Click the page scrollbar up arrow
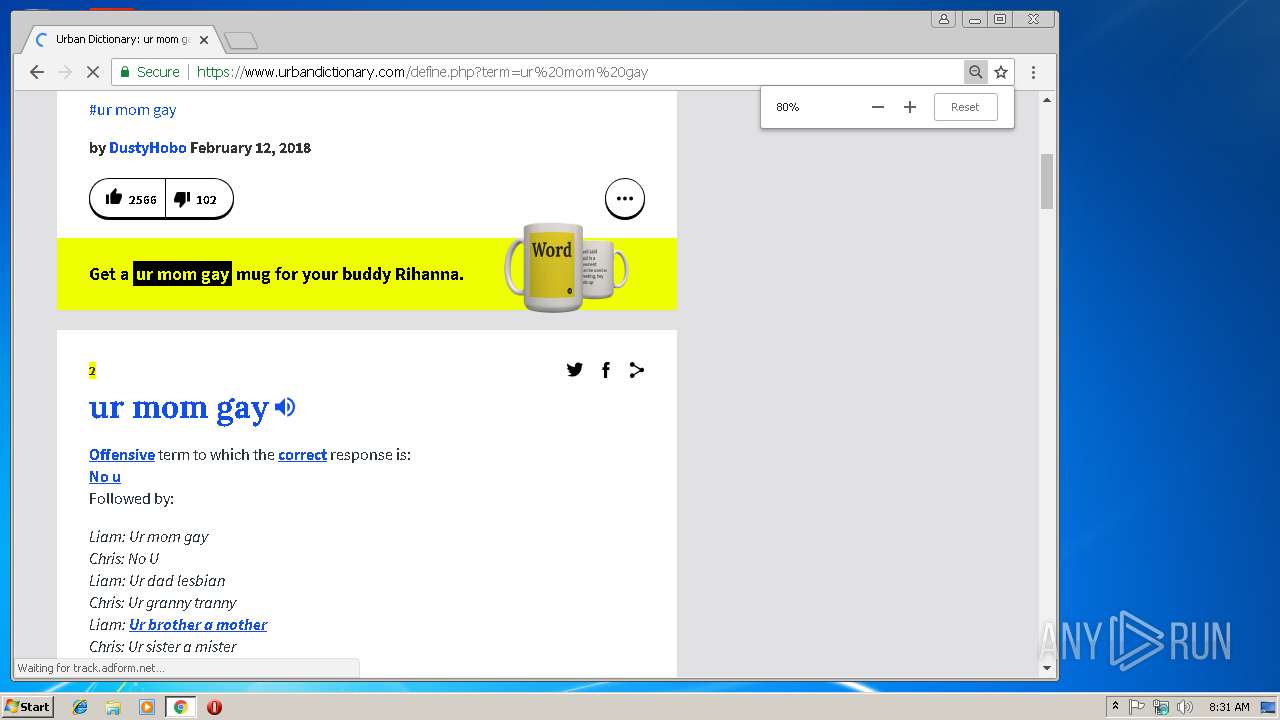Screen dimensions: 1280x720 [1047, 100]
